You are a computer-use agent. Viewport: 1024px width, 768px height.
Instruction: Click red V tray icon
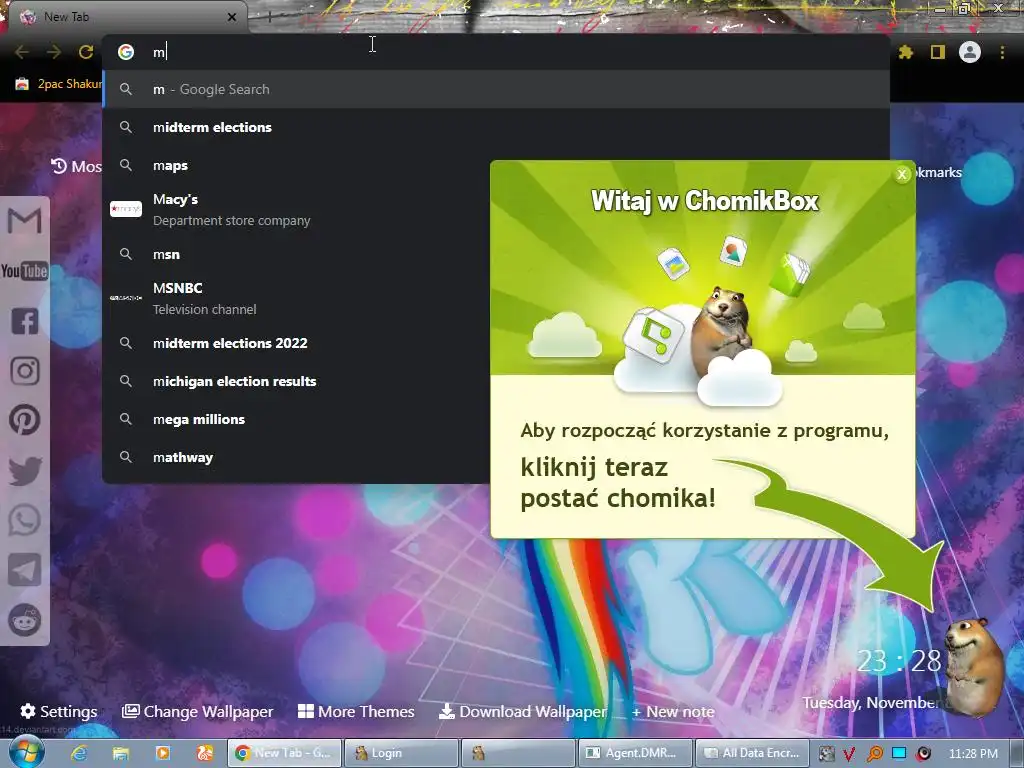pyautogui.click(x=849, y=754)
